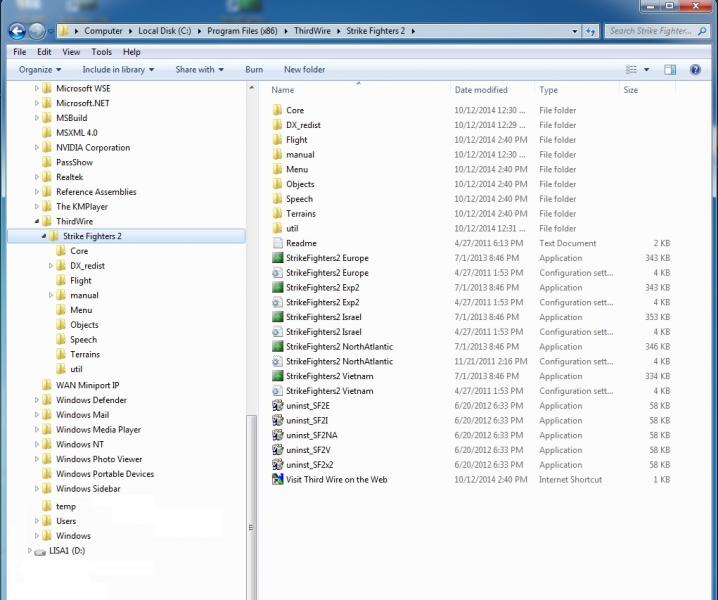718x600 pixels.
Task: Click the blue Help question mark icon
Action: (695, 70)
